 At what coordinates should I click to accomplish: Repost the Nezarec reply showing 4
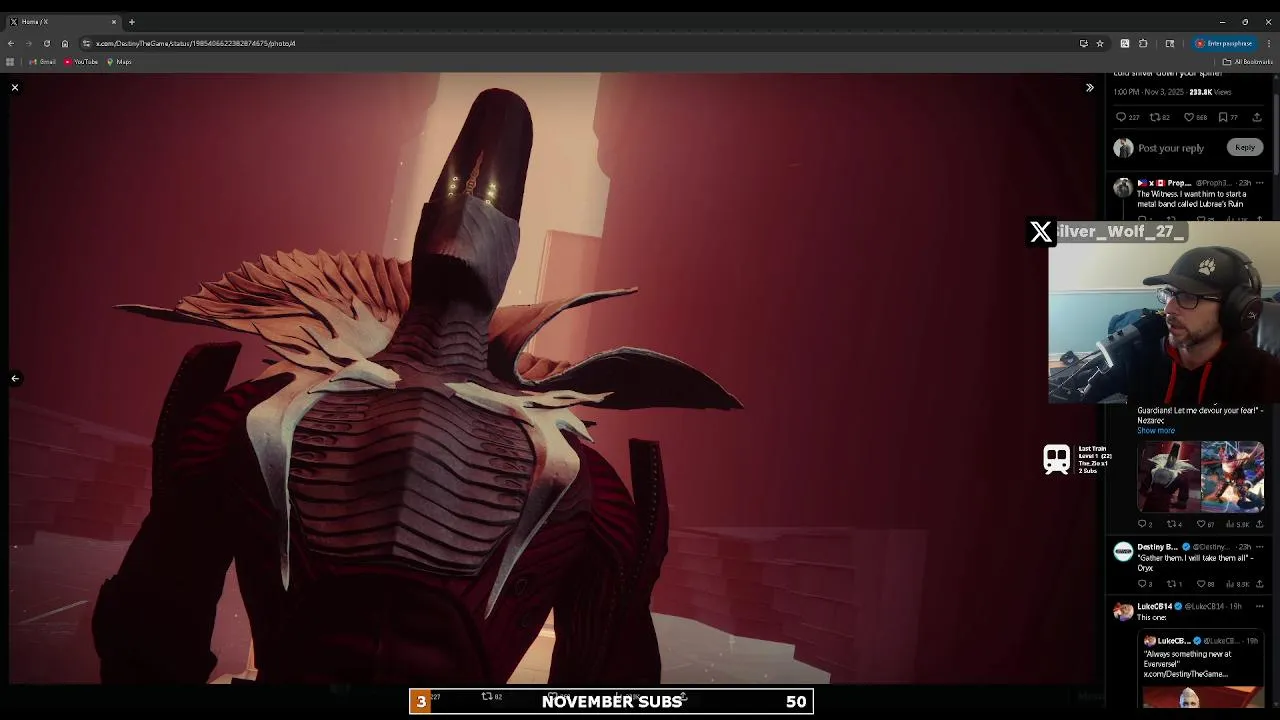tap(1175, 524)
